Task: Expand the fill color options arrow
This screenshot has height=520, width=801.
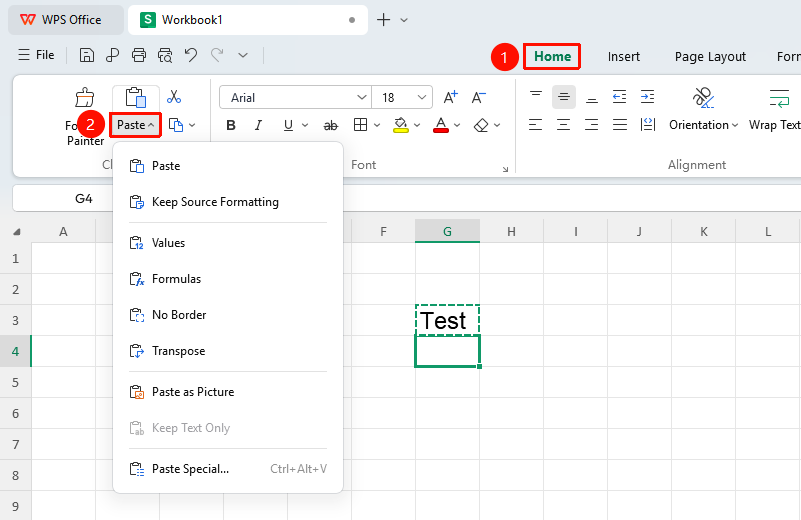Action: coord(417,125)
